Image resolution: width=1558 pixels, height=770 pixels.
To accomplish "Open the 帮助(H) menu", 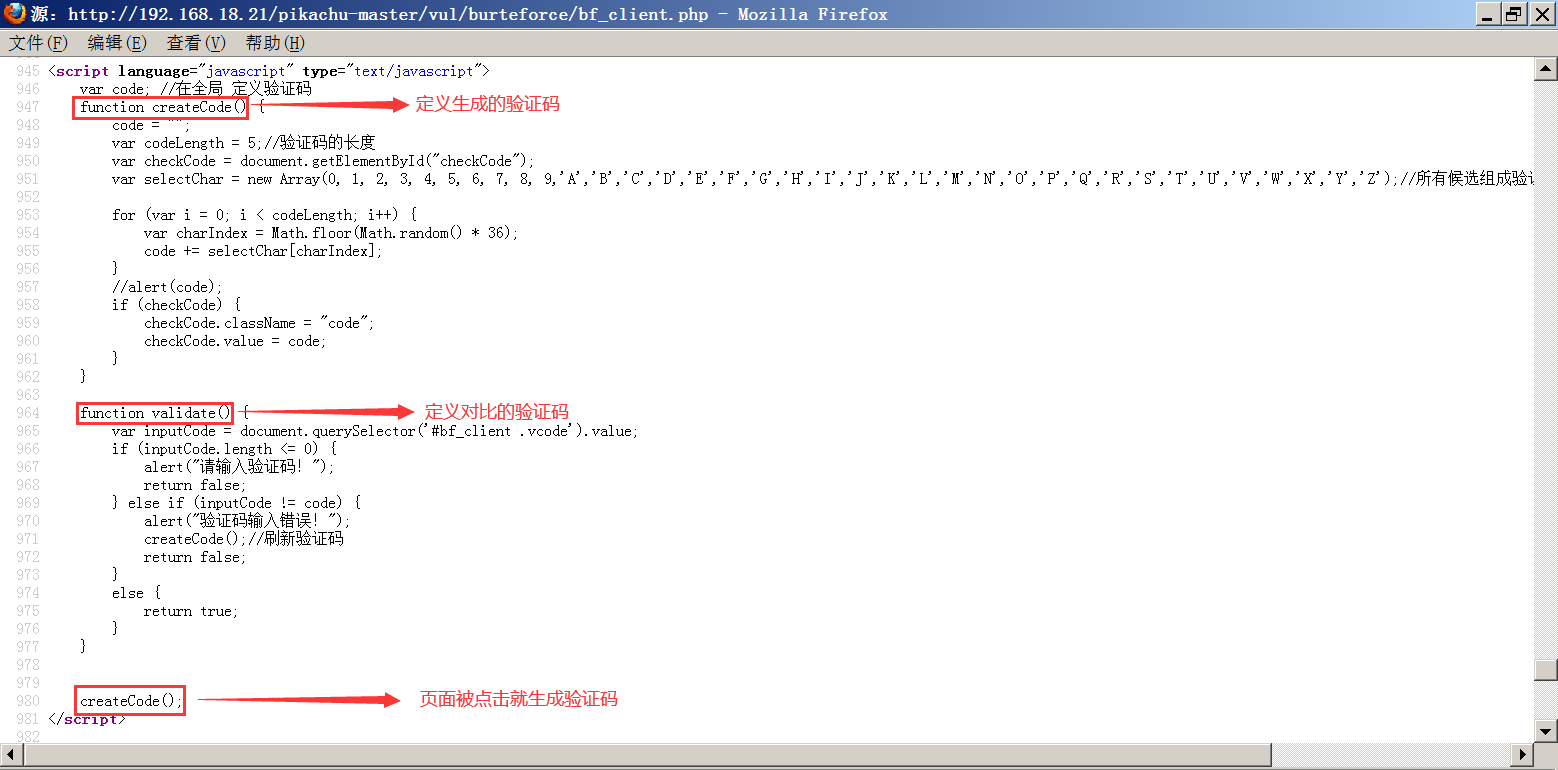I will [275, 43].
